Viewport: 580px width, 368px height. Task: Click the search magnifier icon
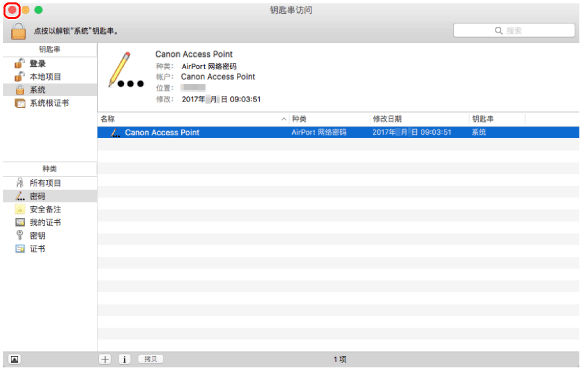499,30
